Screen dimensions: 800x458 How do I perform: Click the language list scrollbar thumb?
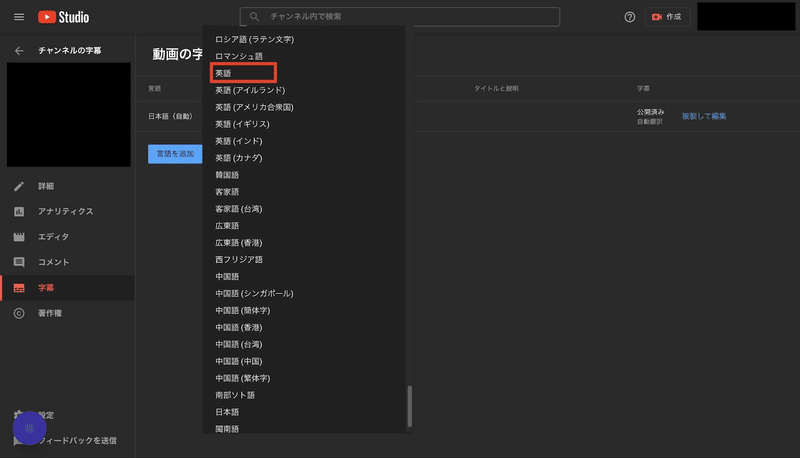point(409,406)
